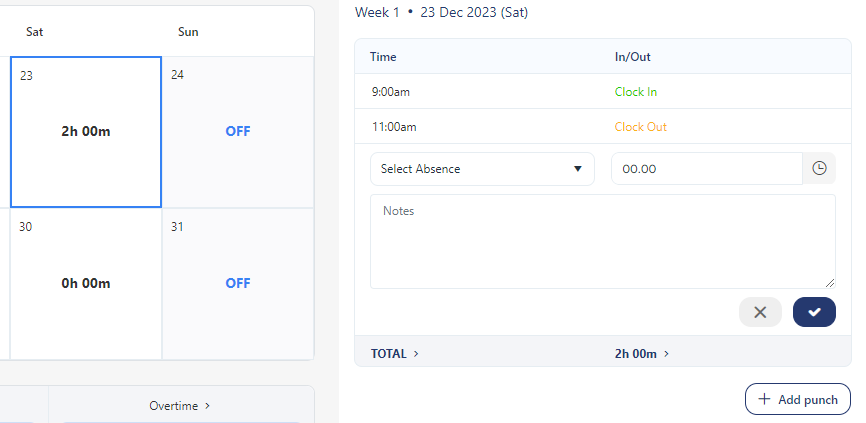Open the Select Absence dropdown
This screenshot has height=423, width=866.
click(482, 169)
